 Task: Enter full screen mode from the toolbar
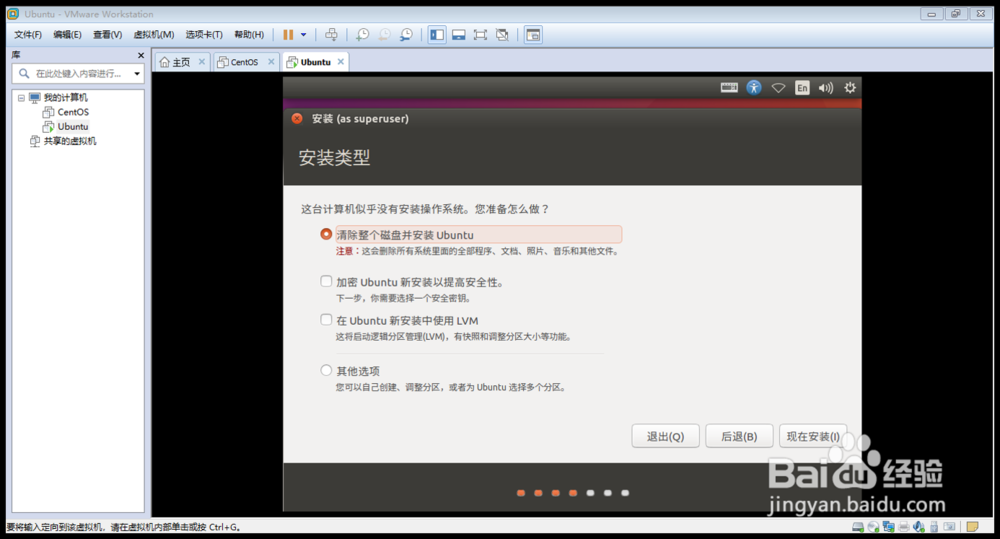[480, 34]
